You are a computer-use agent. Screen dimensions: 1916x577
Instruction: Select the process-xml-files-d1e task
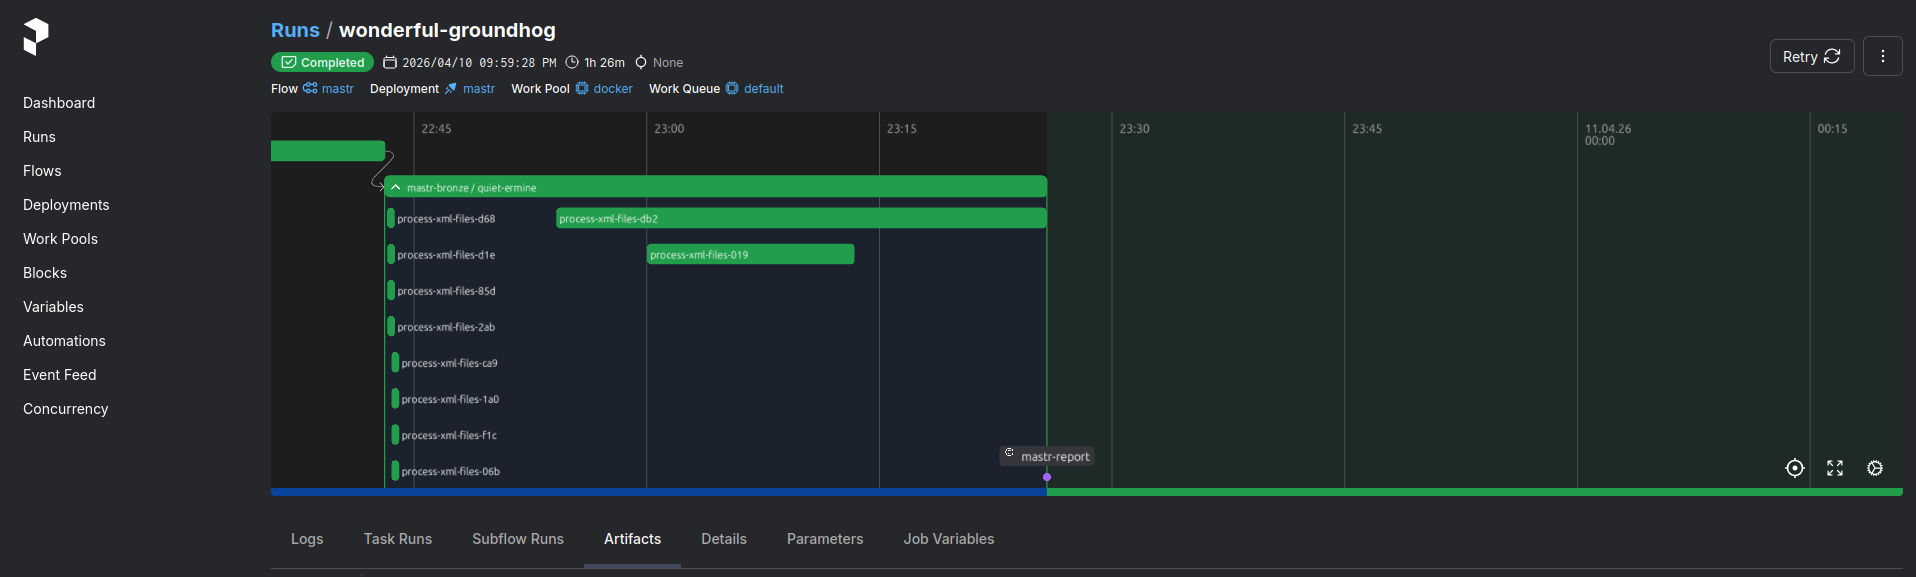click(x=391, y=254)
